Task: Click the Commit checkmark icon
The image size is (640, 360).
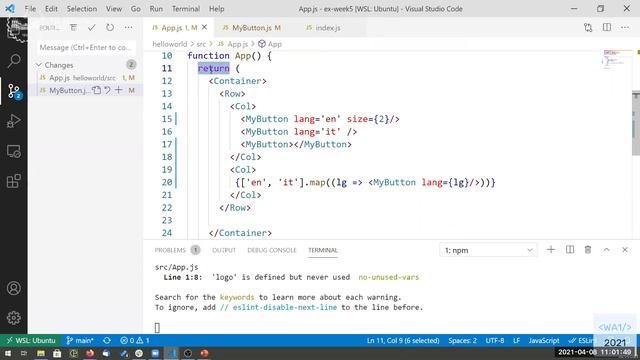Action: pos(91,28)
